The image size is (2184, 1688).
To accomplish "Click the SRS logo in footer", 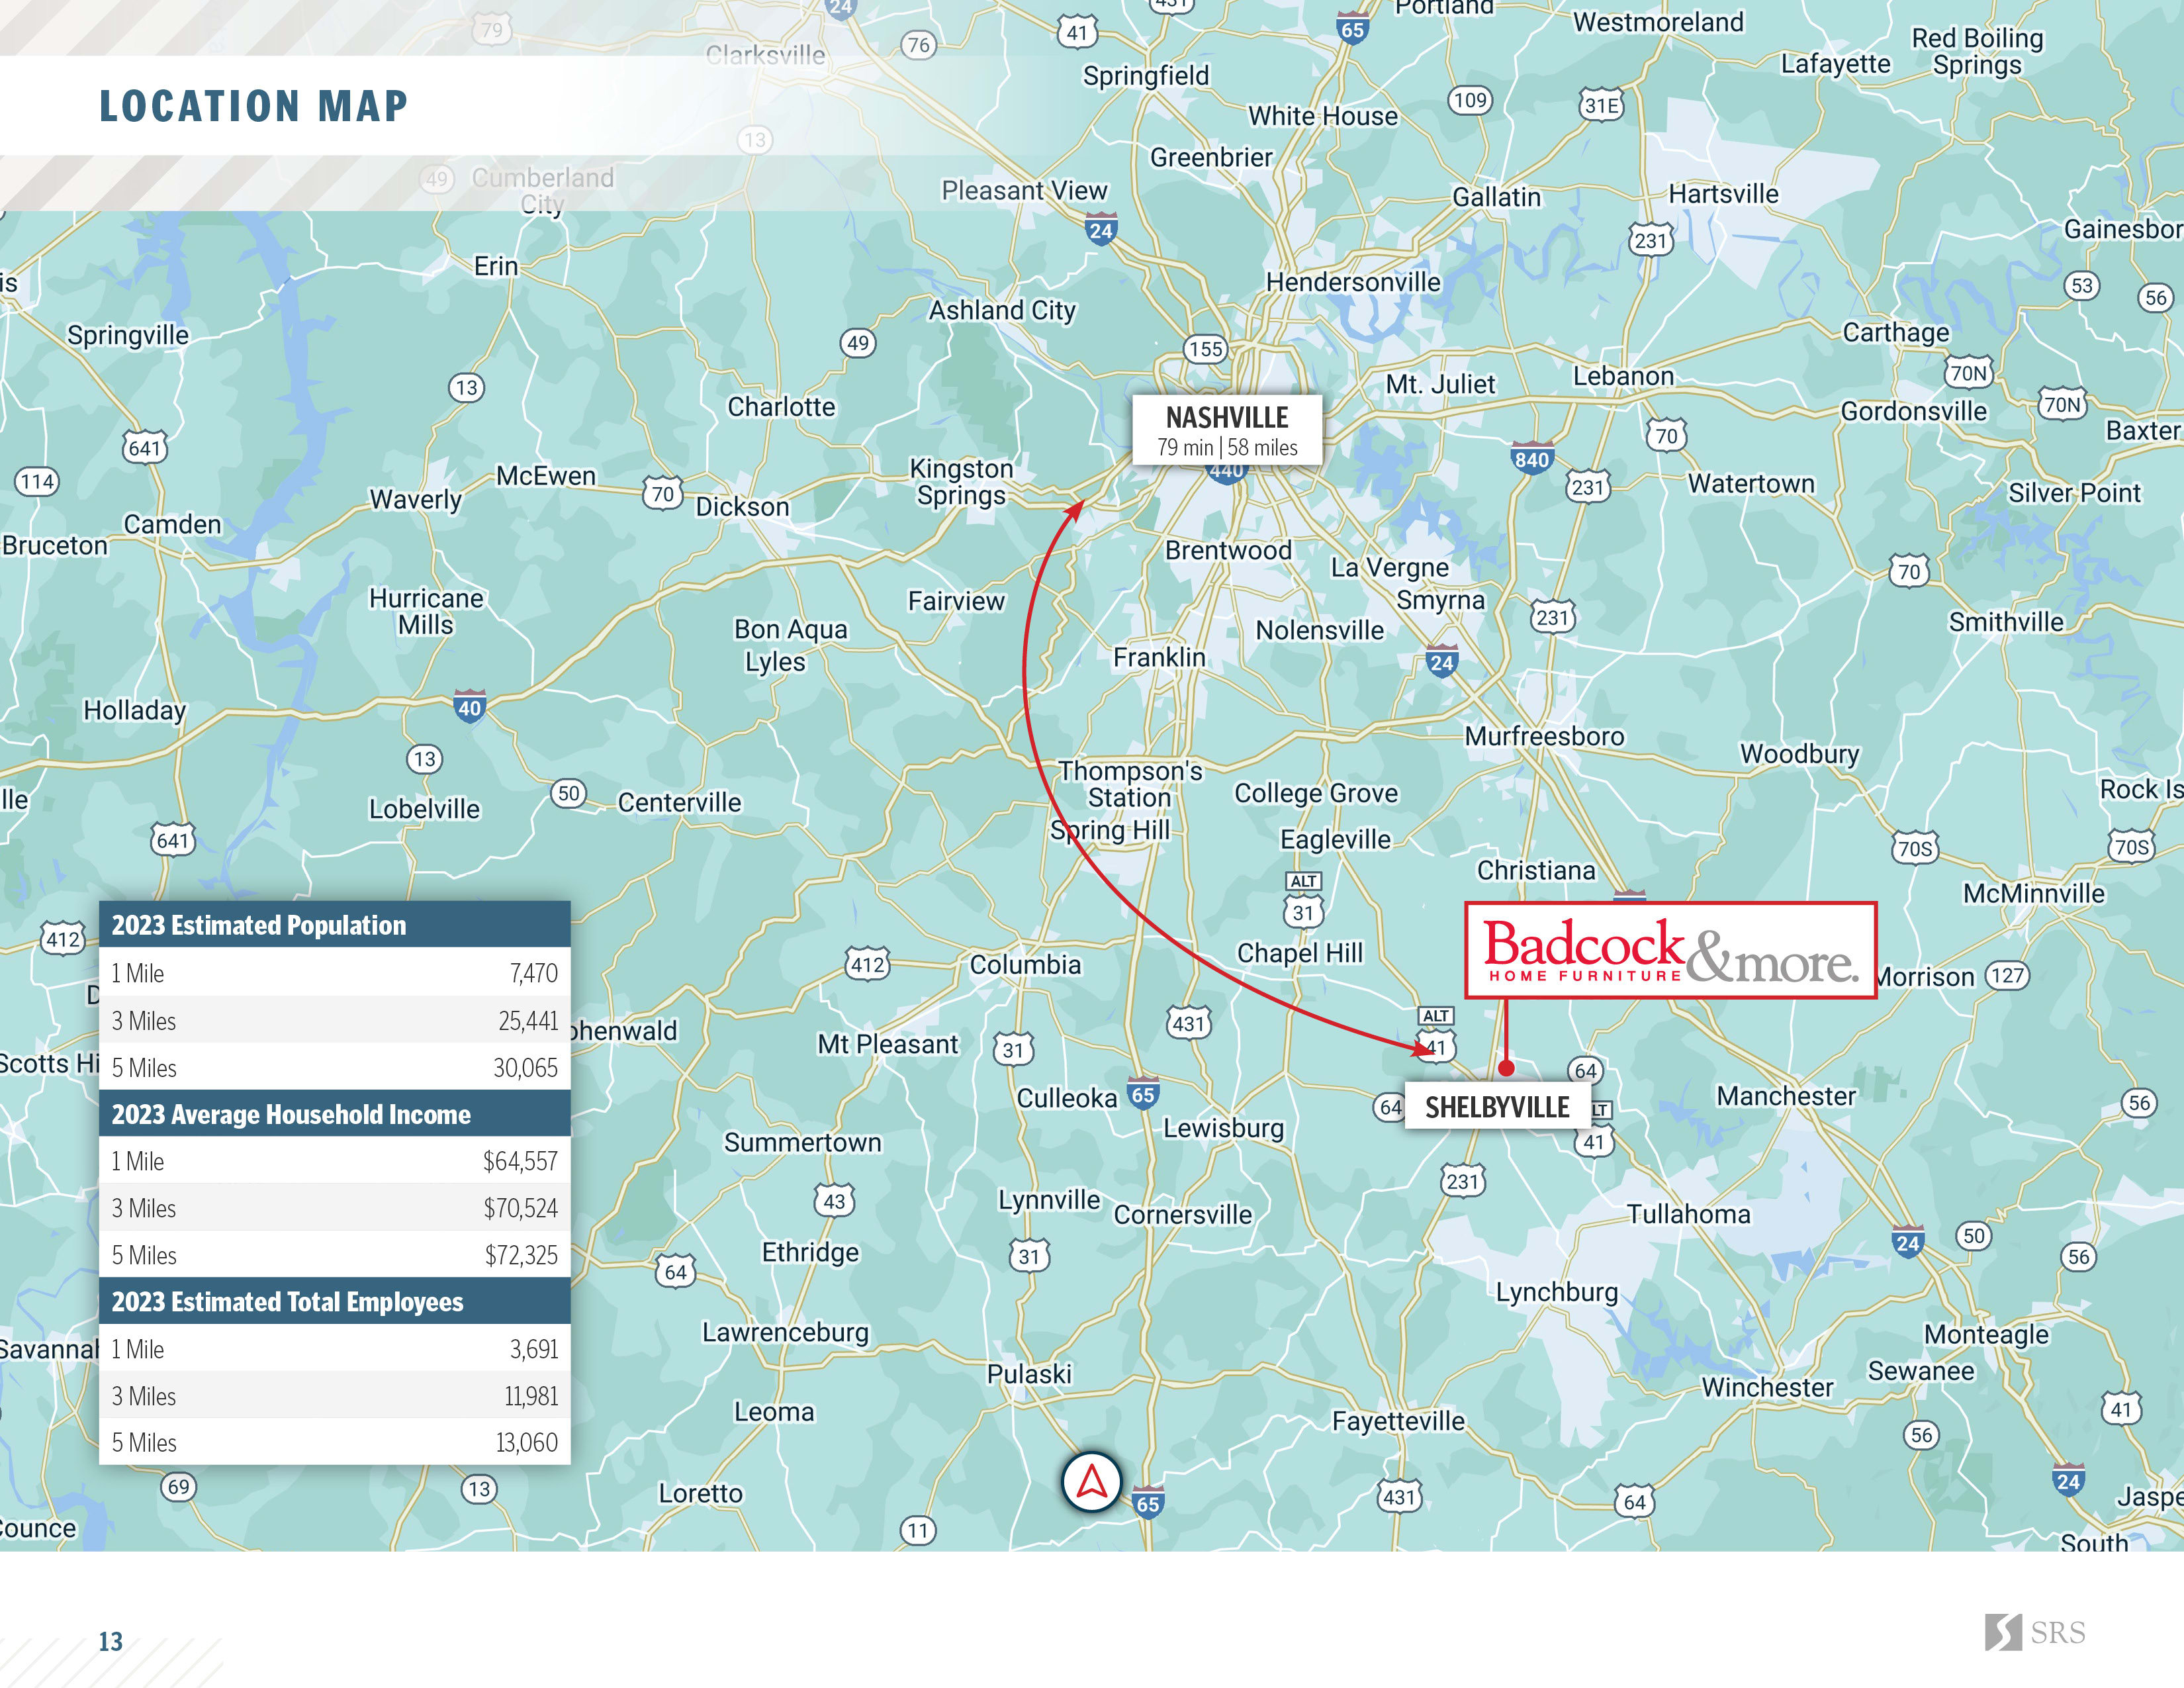I will 2035,1632.
